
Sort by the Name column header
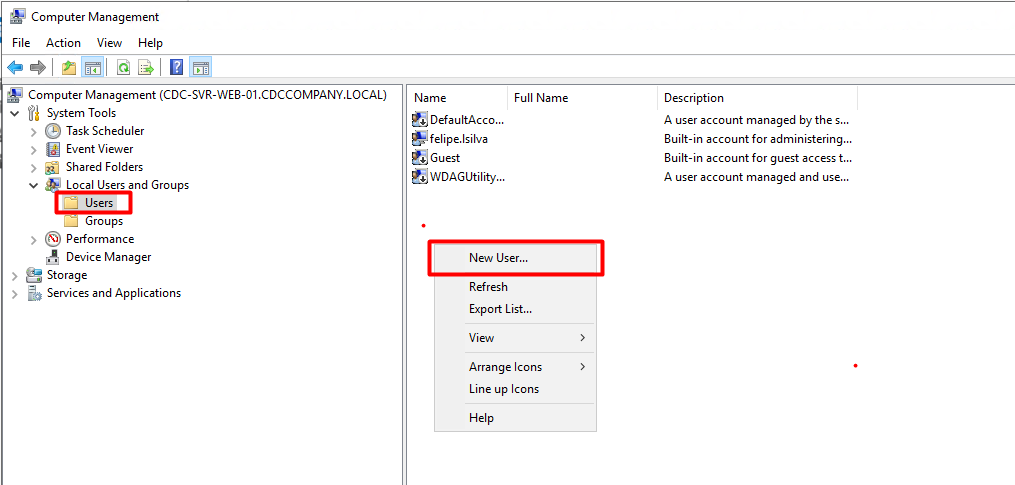pyautogui.click(x=459, y=98)
